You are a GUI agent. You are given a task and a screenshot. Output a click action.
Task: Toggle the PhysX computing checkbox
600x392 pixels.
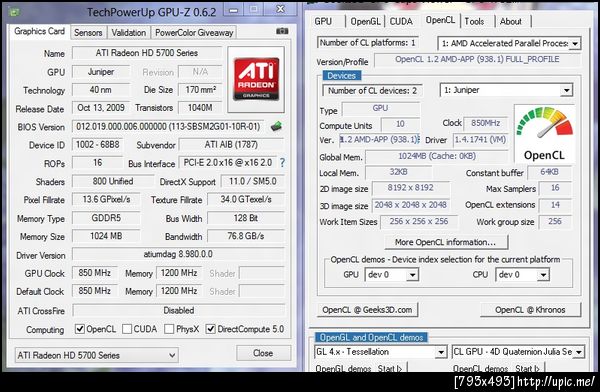(169, 329)
